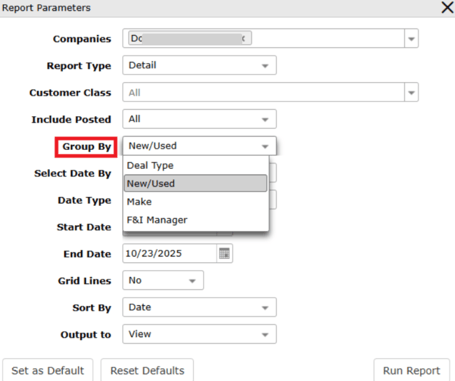Viewport: 455px width, 381px height.
Task: Open the Sort By dropdown showing Date
Action: (199, 307)
